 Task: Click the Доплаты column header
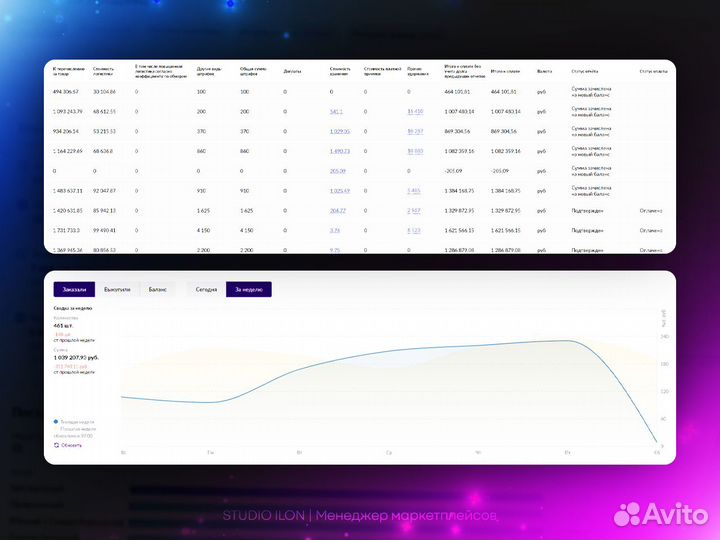point(292,72)
